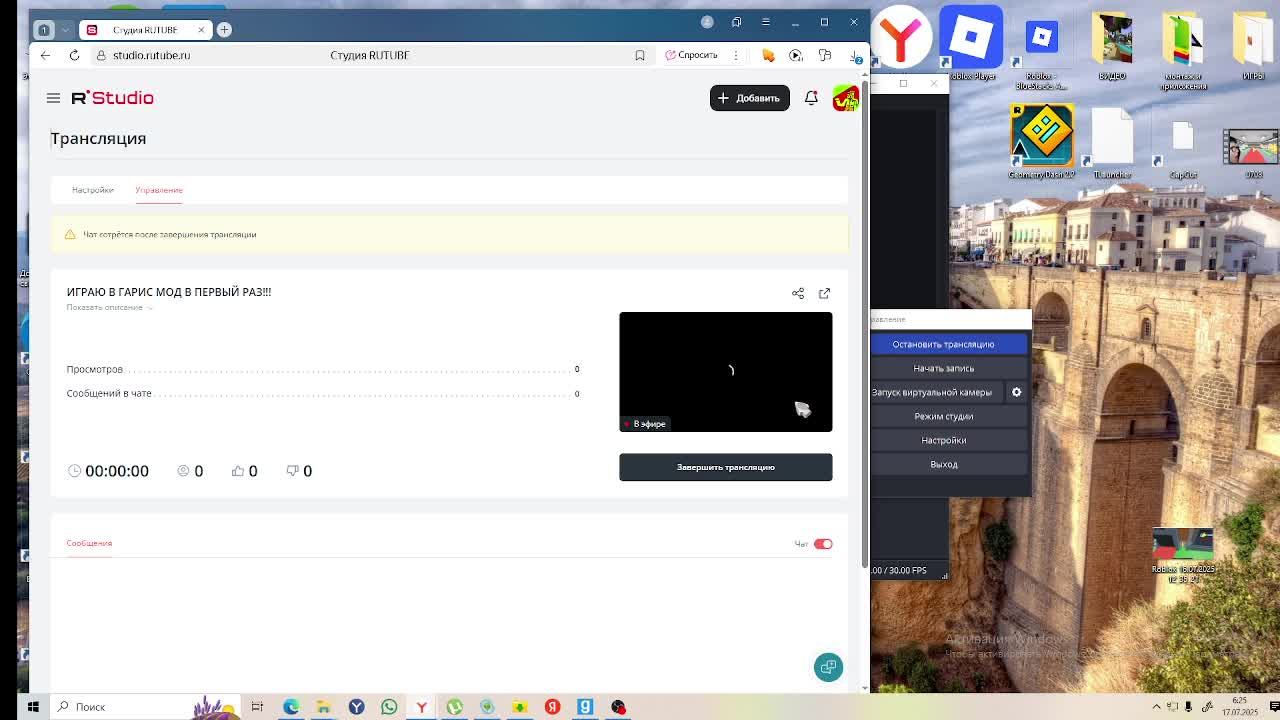The width and height of the screenshot is (1280, 720).
Task: Share the broadcast via share icon
Action: [798, 293]
